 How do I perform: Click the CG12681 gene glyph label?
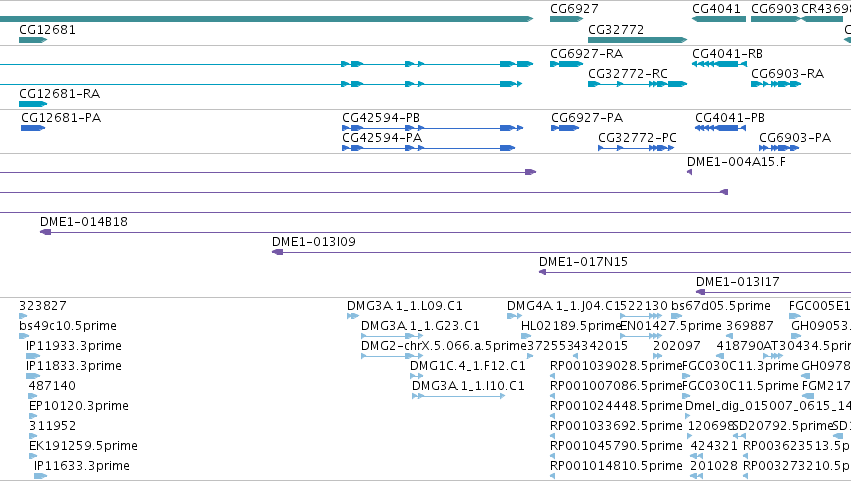(x=47, y=30)
